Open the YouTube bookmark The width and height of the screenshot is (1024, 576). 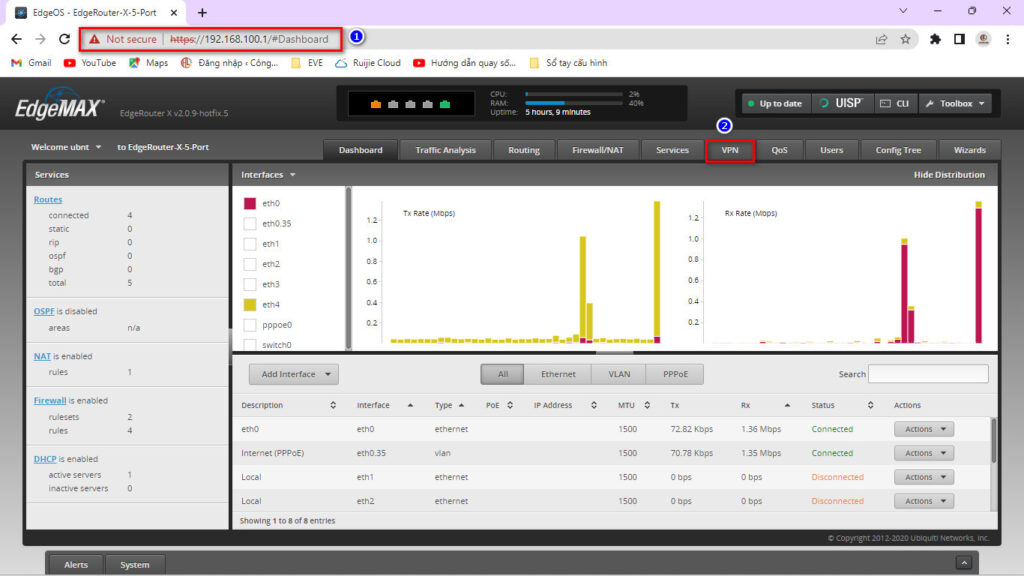pos(89,62)
